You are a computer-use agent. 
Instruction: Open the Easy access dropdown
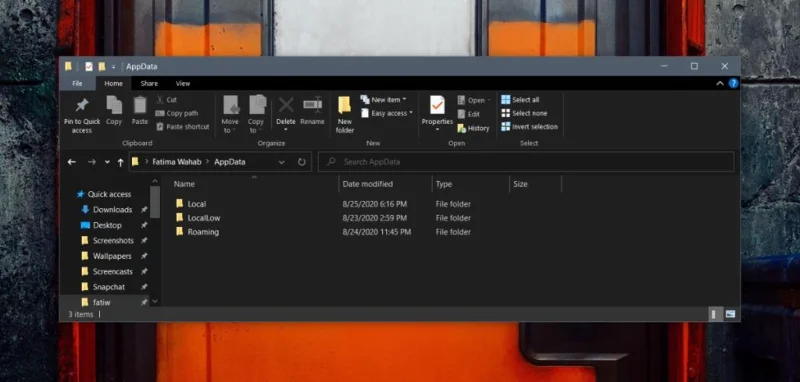(x=387, y=113)
